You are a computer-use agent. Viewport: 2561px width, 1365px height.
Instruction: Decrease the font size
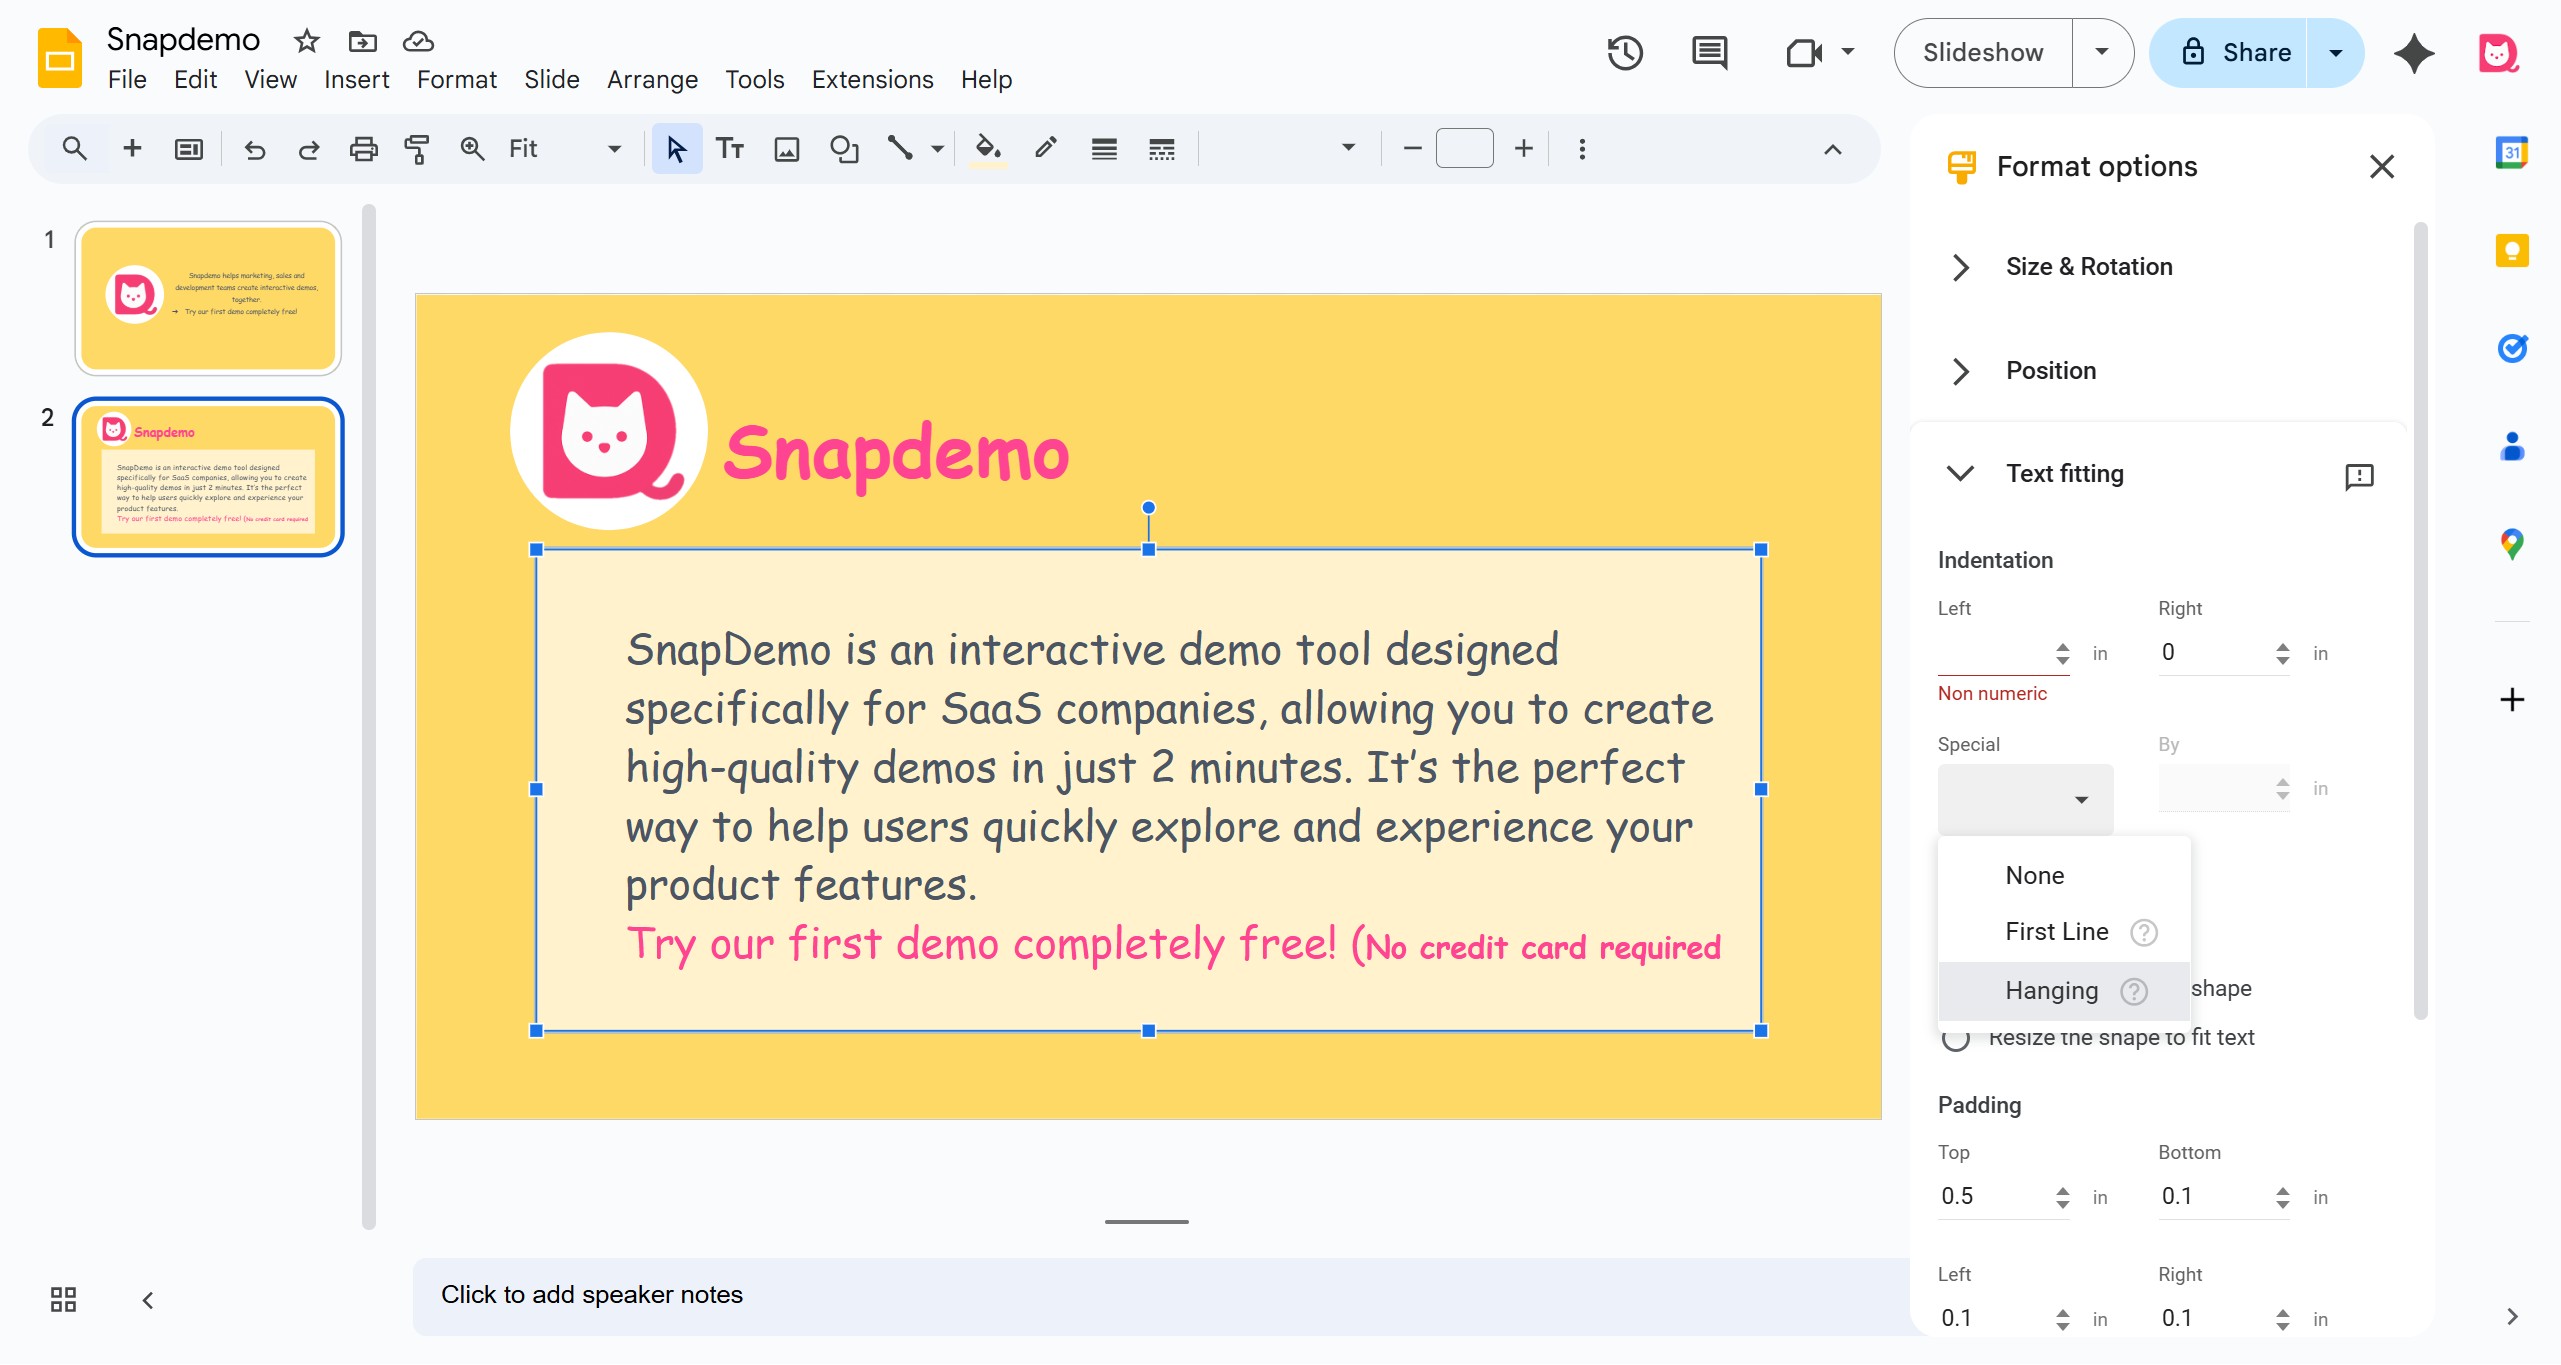[x=1412, y=149]
